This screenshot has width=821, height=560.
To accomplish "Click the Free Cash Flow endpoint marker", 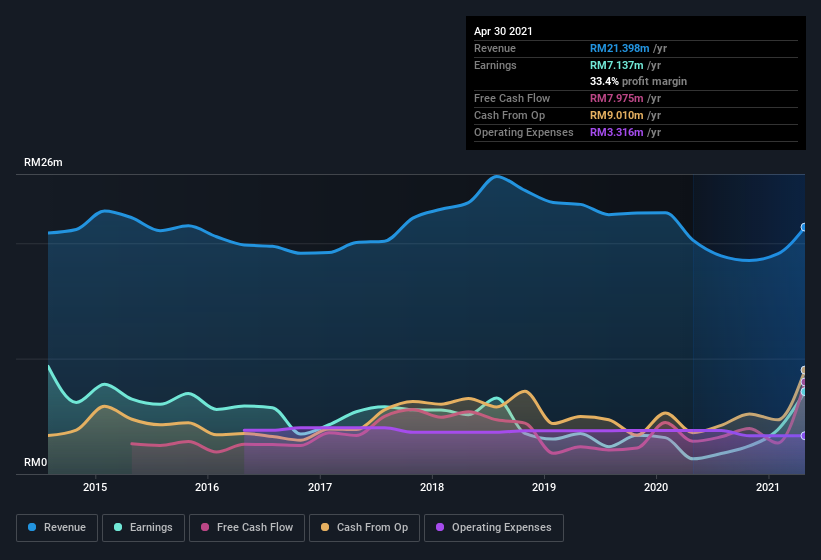I will pos(804,382).
